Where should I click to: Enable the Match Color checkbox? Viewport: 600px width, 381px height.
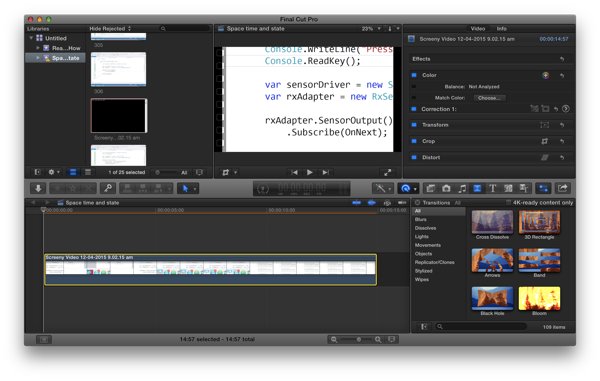point(414,98)
